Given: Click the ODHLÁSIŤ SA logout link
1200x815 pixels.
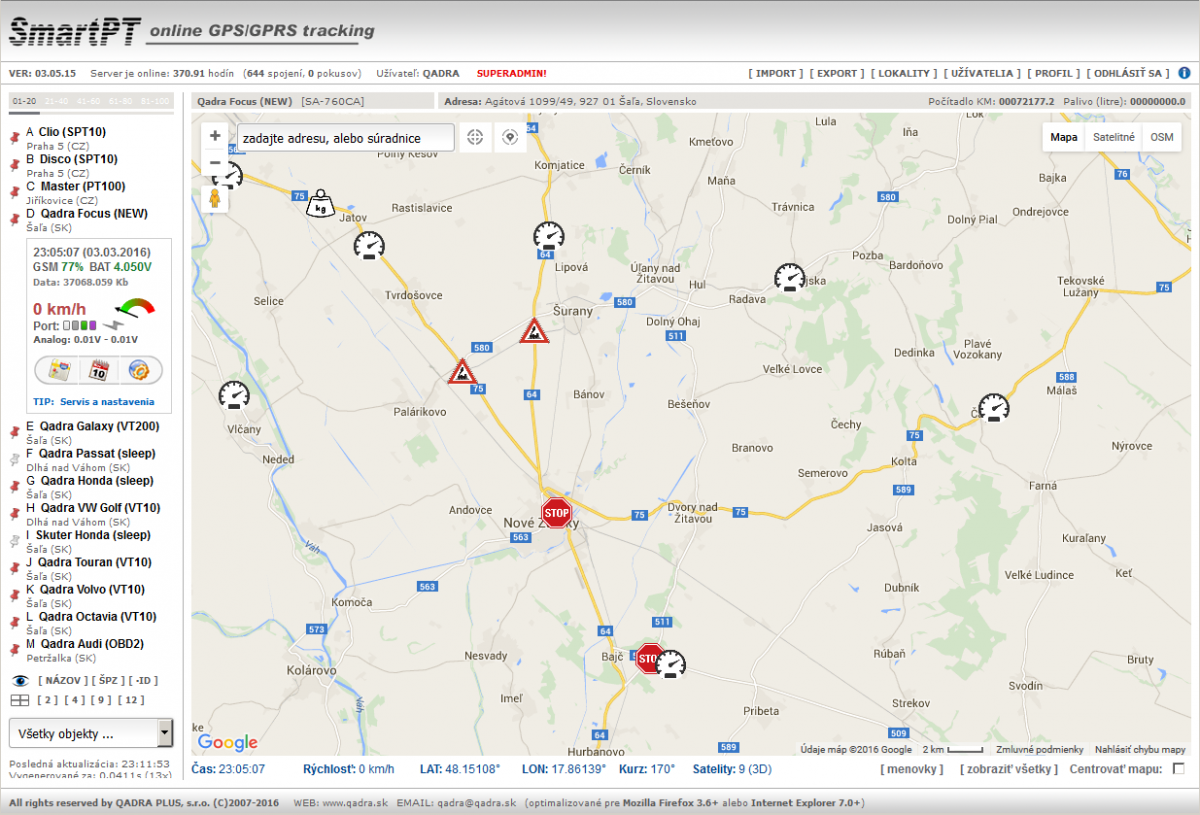Looking at the screenshot, I should [x=1129, y=73].
